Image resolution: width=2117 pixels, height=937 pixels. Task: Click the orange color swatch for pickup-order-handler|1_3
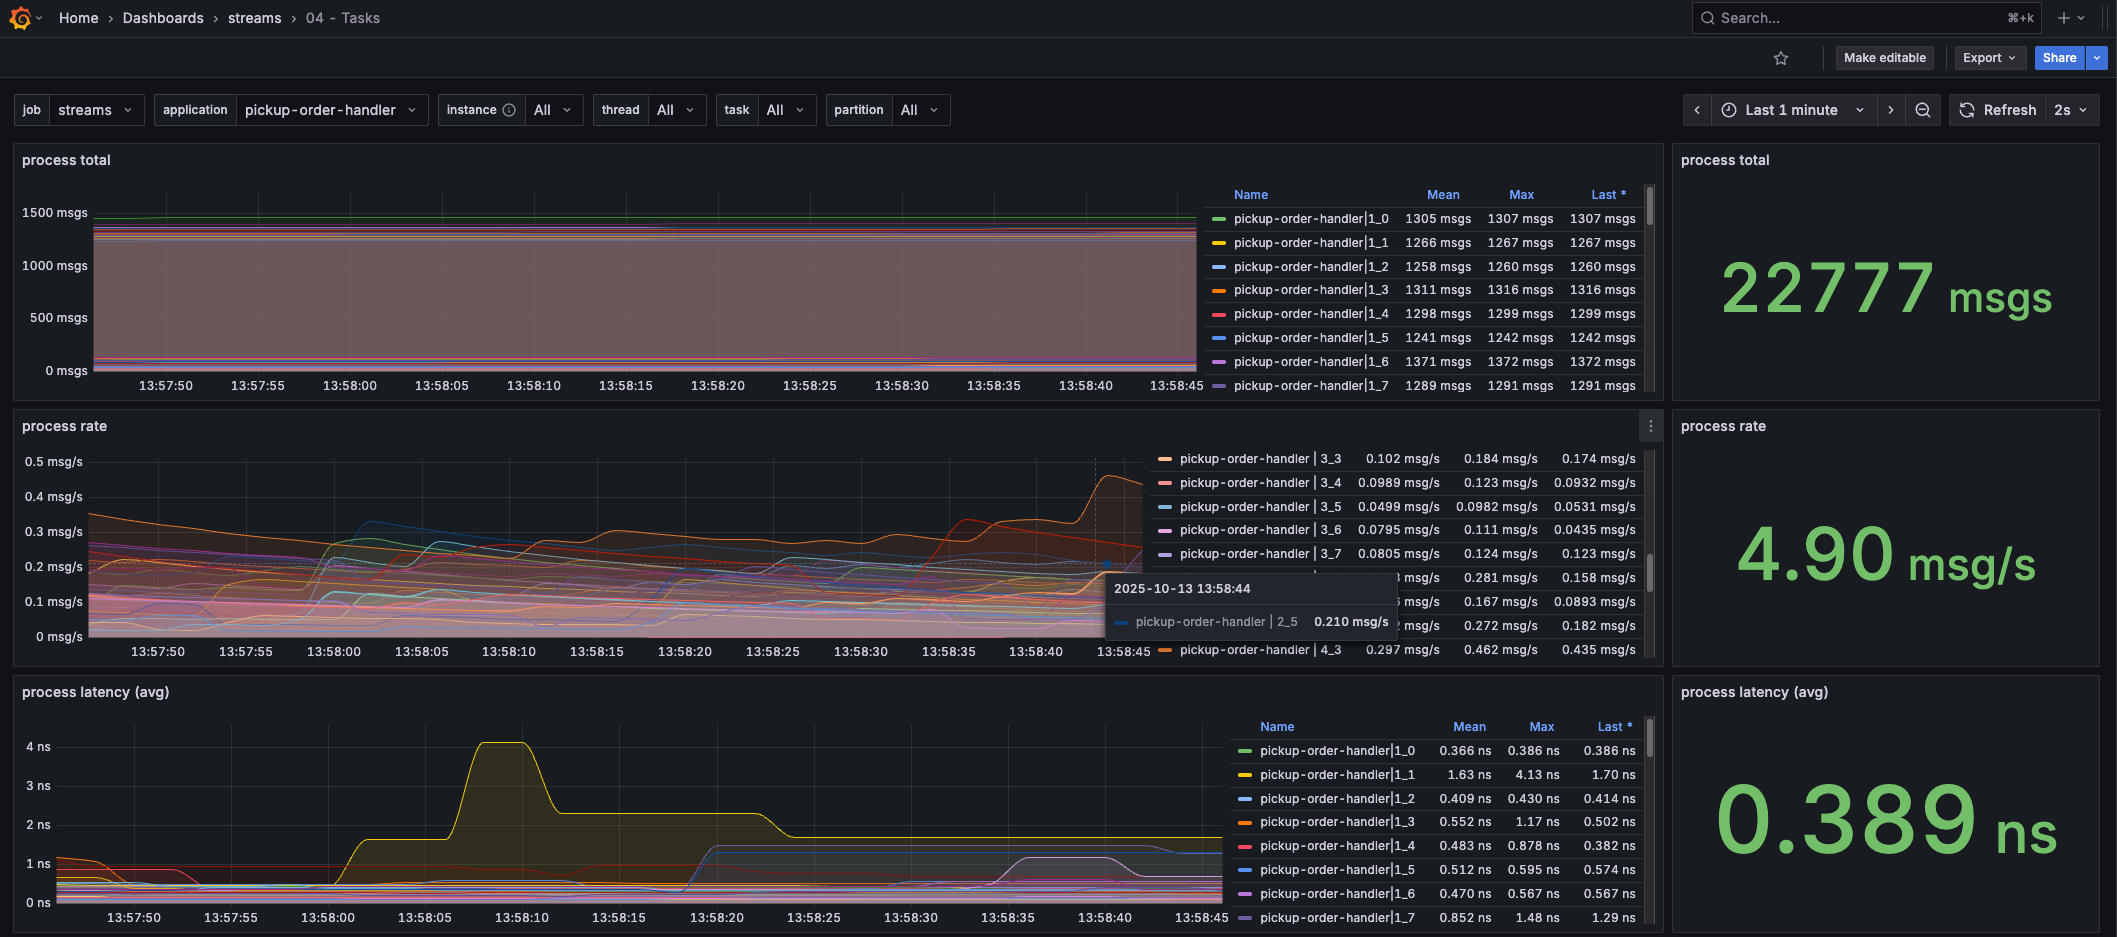1218,290
